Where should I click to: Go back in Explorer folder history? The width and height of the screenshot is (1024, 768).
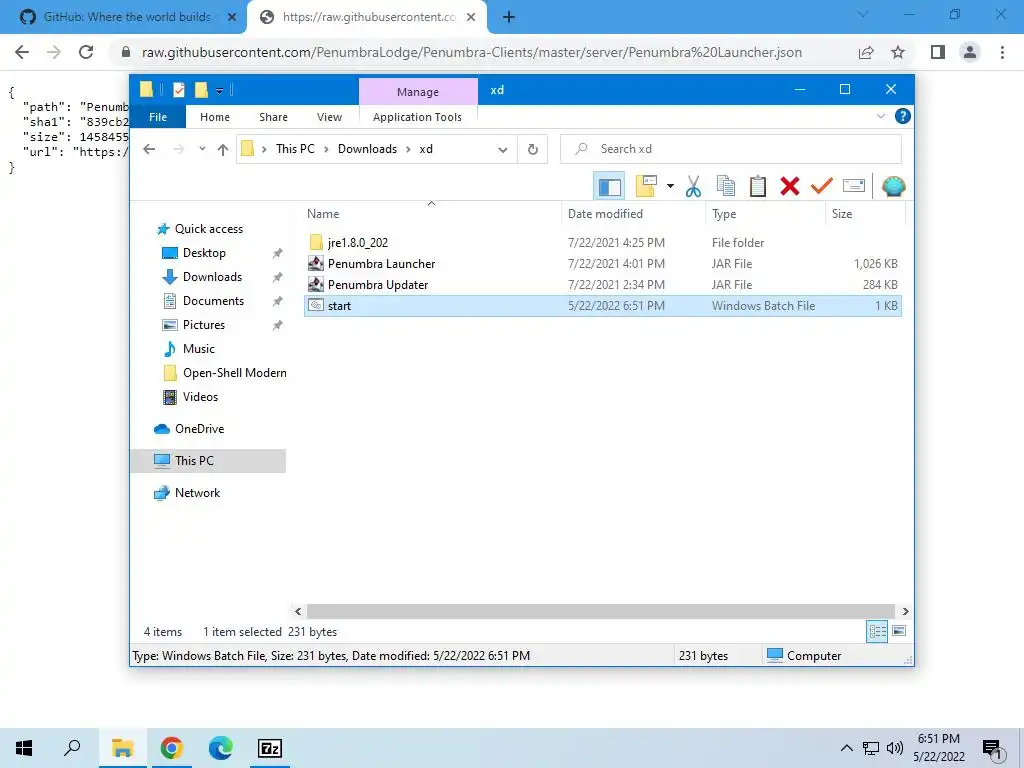(149, 150)
